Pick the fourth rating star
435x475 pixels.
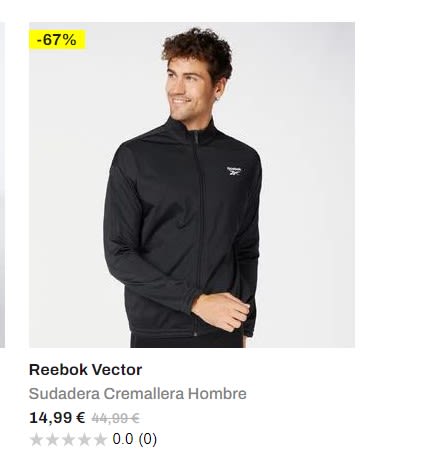point(84,440)
